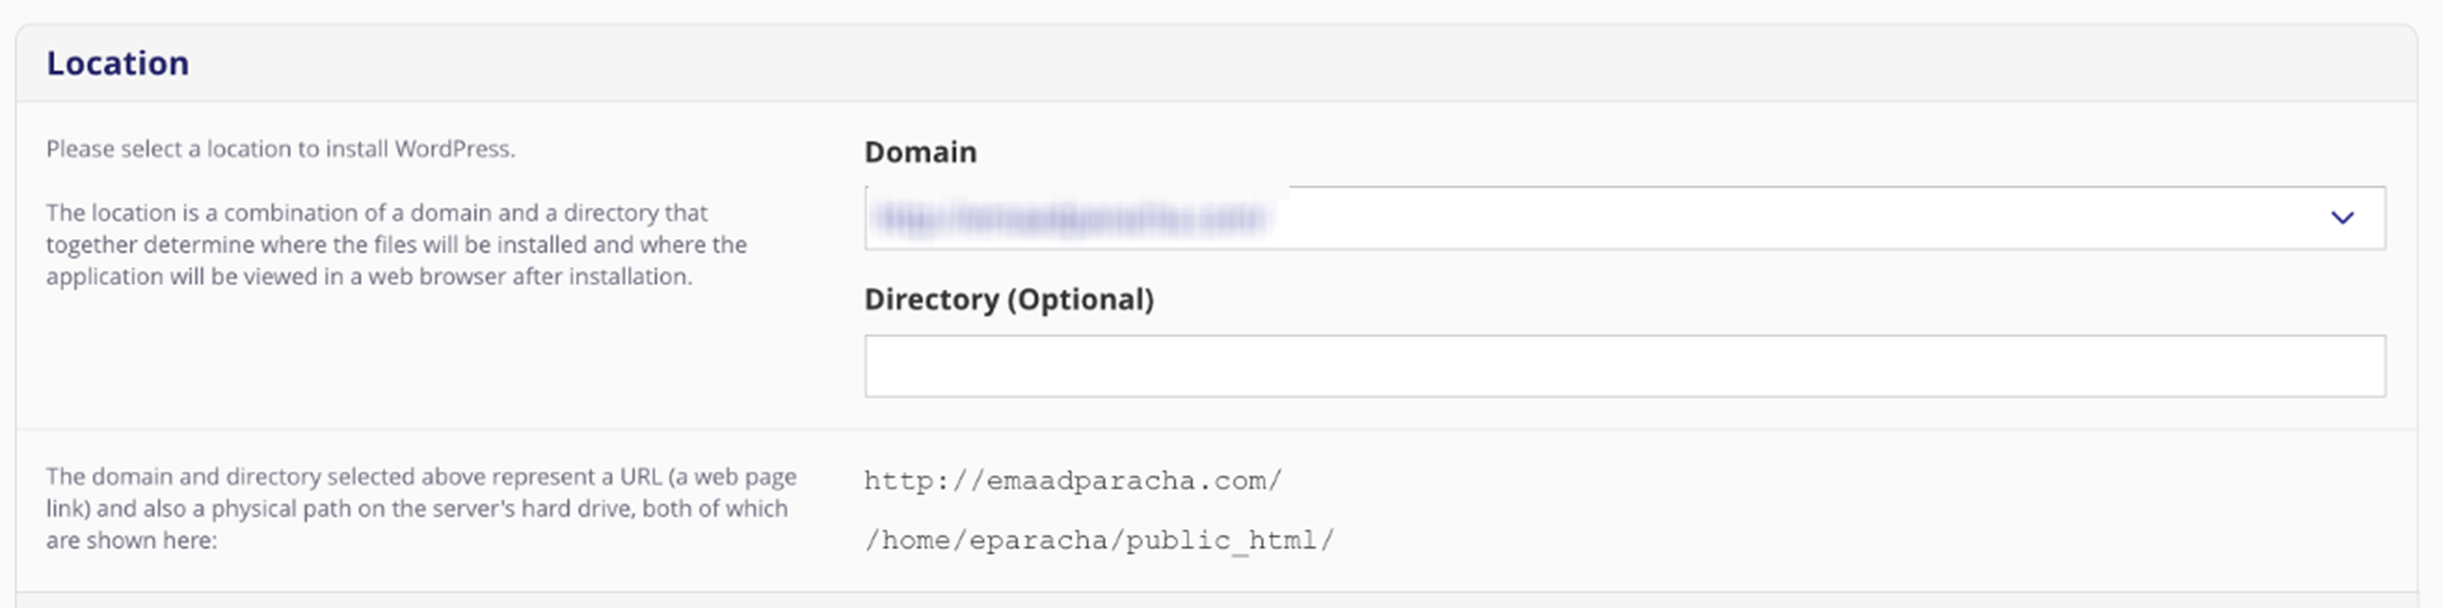Click the /home/eparacha/public_html/ path text
The height and width of the screenshot is (608, 2443).
point(1098,541)
